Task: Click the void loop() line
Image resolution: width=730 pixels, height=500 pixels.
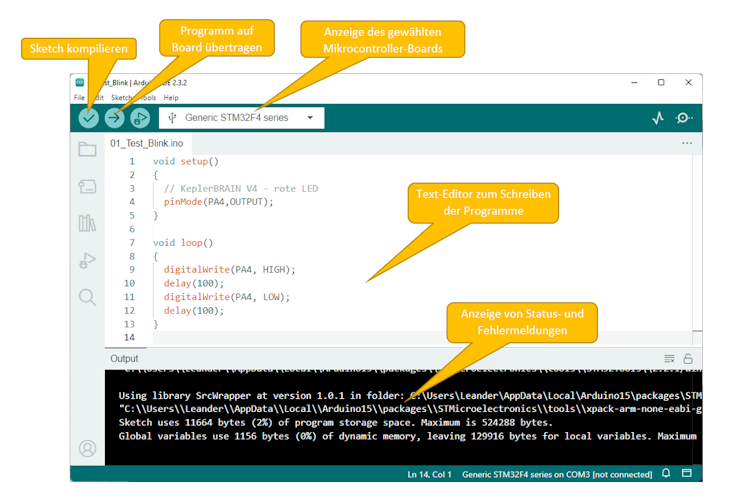Action: point(183,243)
